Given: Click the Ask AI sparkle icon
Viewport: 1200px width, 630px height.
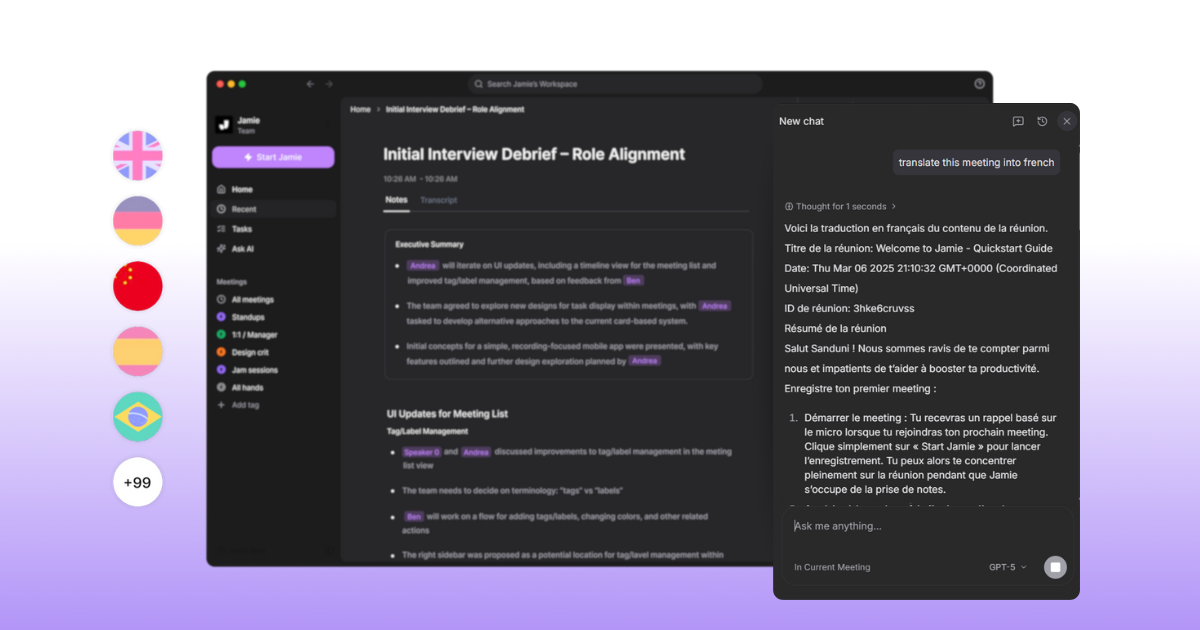Looking at the screenshot, I should 221,249.
